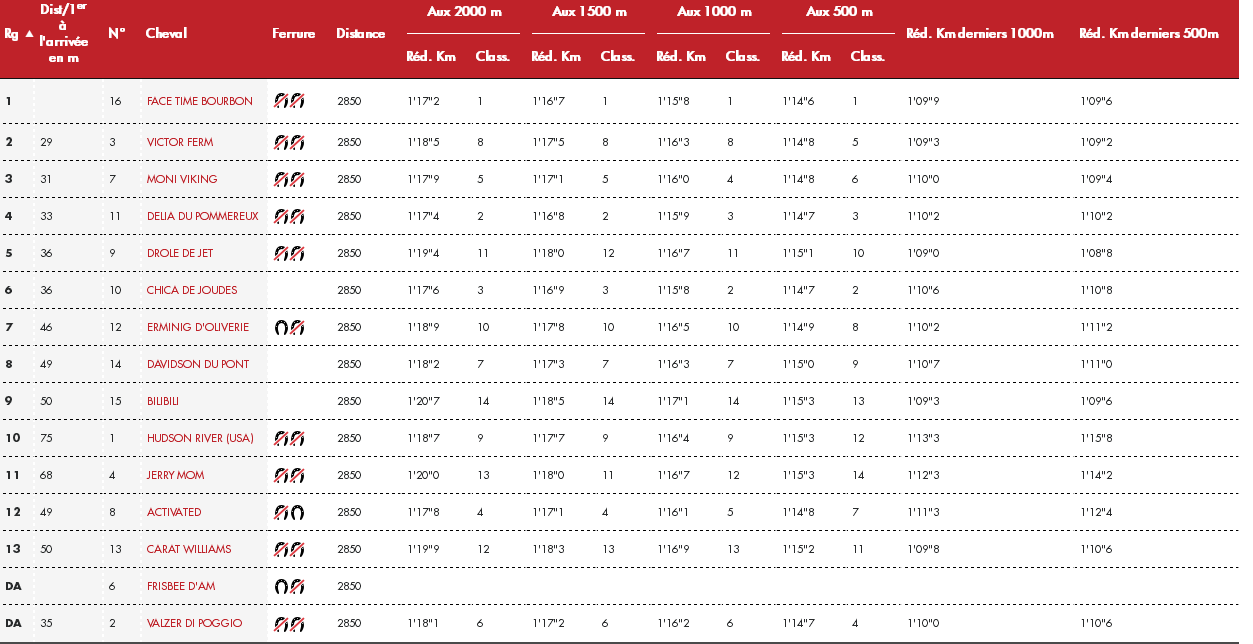Screen dimensions: 1253x644
Task: Sort by the N° column header
Action: tap(117, 33)
